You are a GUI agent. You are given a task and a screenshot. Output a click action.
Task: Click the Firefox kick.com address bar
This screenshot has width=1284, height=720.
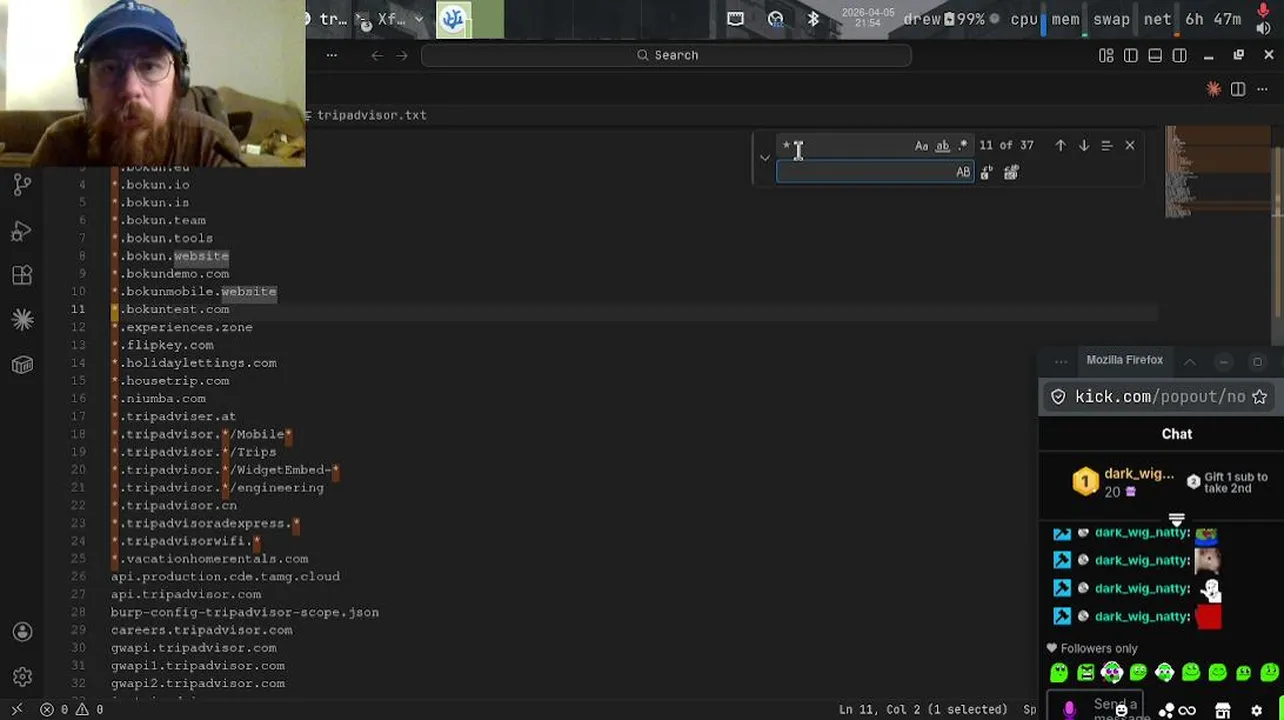pos(1159,397)
